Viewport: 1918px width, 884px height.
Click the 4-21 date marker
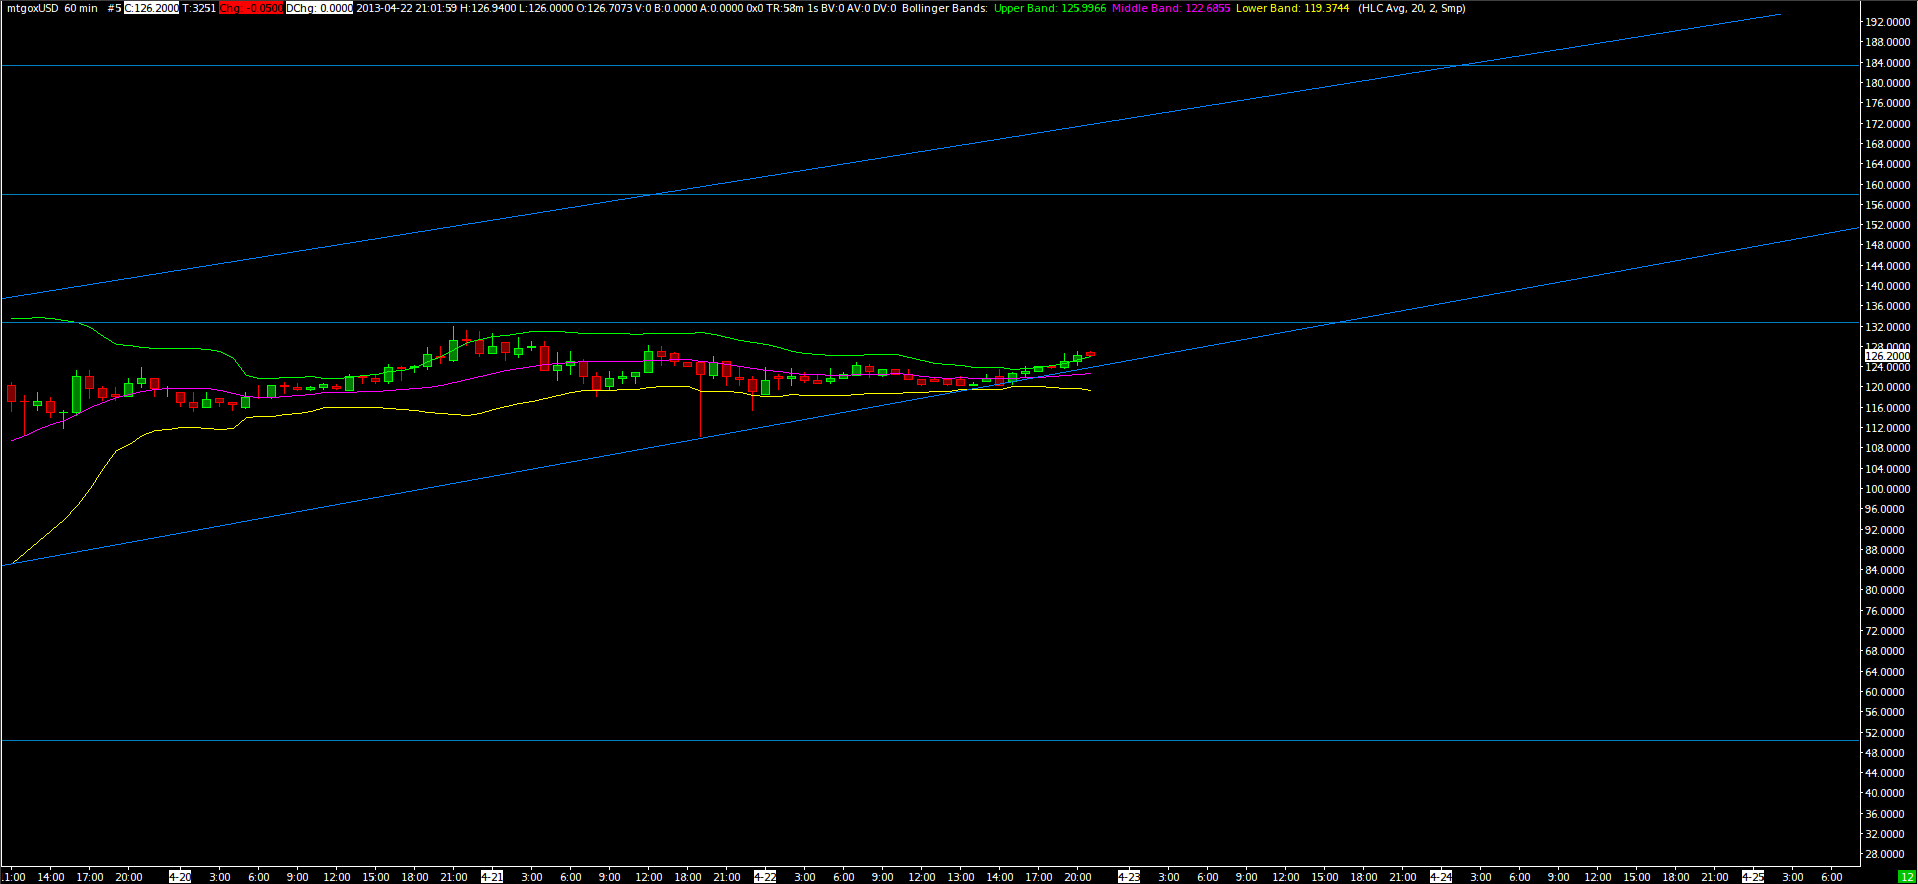click(492, 877)
